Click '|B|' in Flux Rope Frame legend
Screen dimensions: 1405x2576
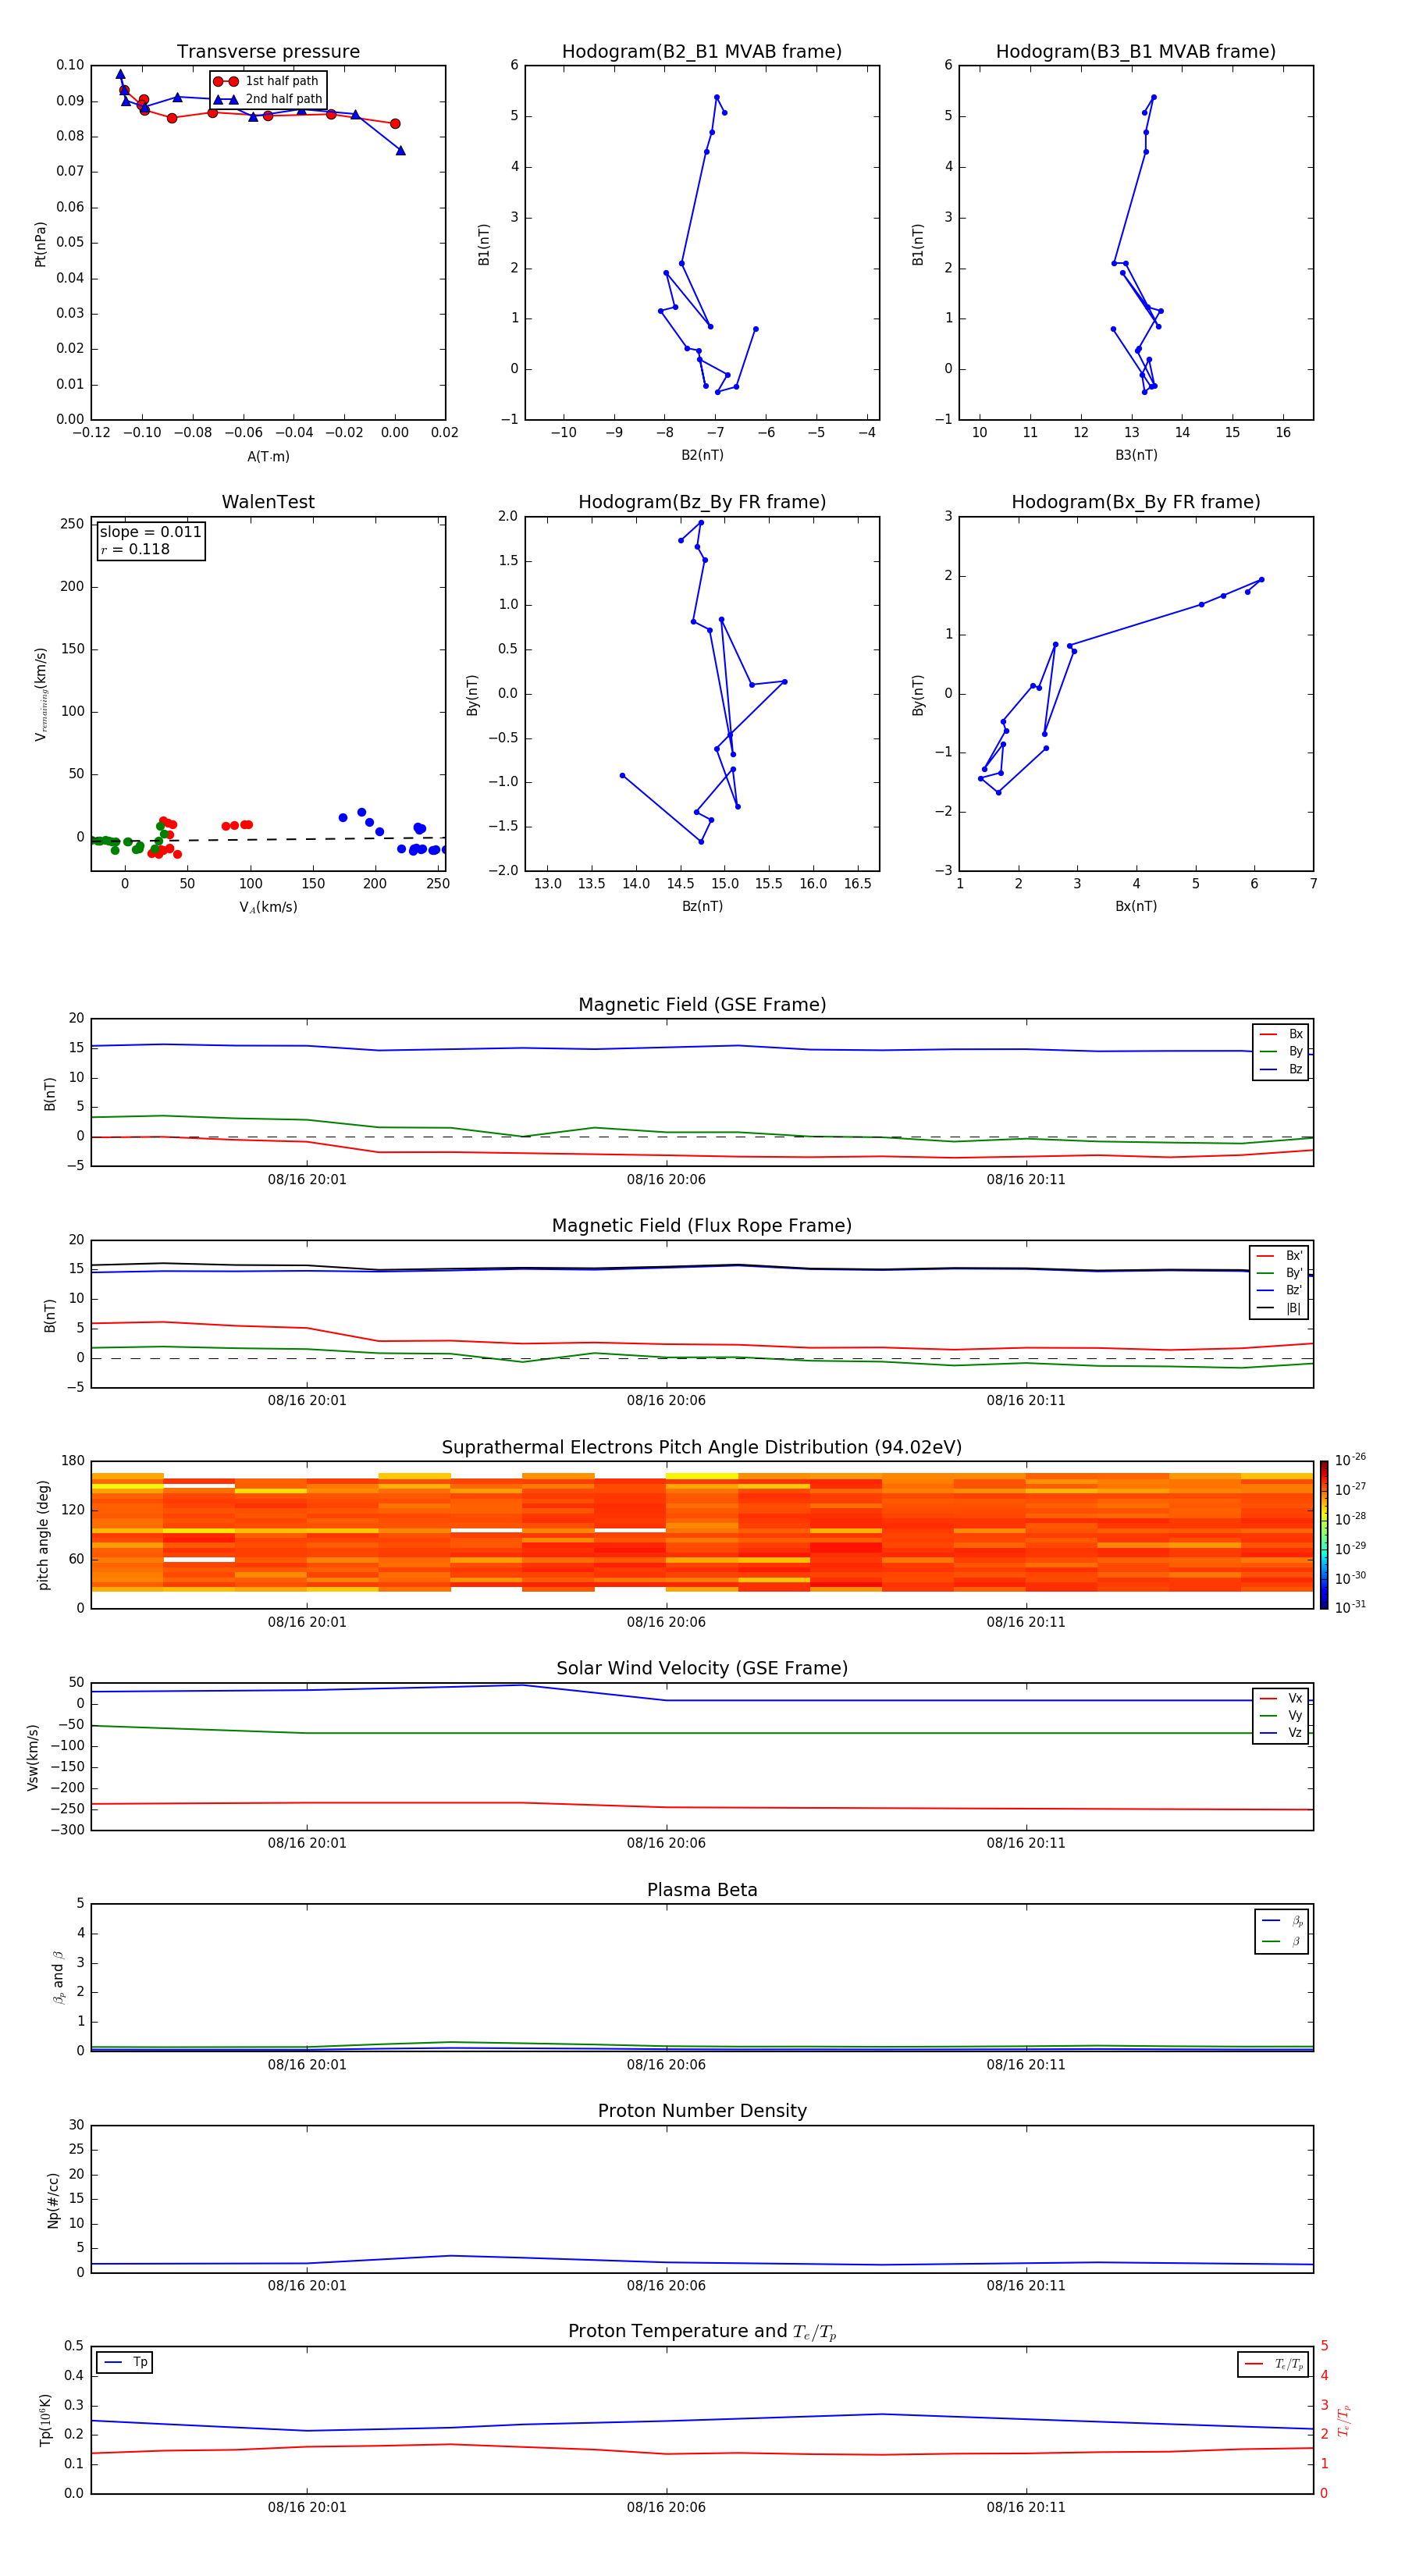pyautogui.click(x=1293, y=1309)
